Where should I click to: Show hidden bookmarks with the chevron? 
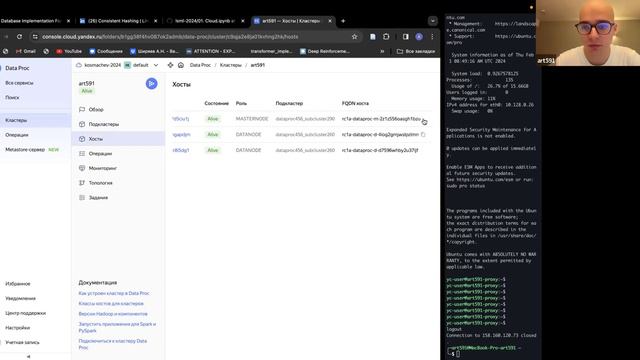pyautogui.click(x=382, y=51)
